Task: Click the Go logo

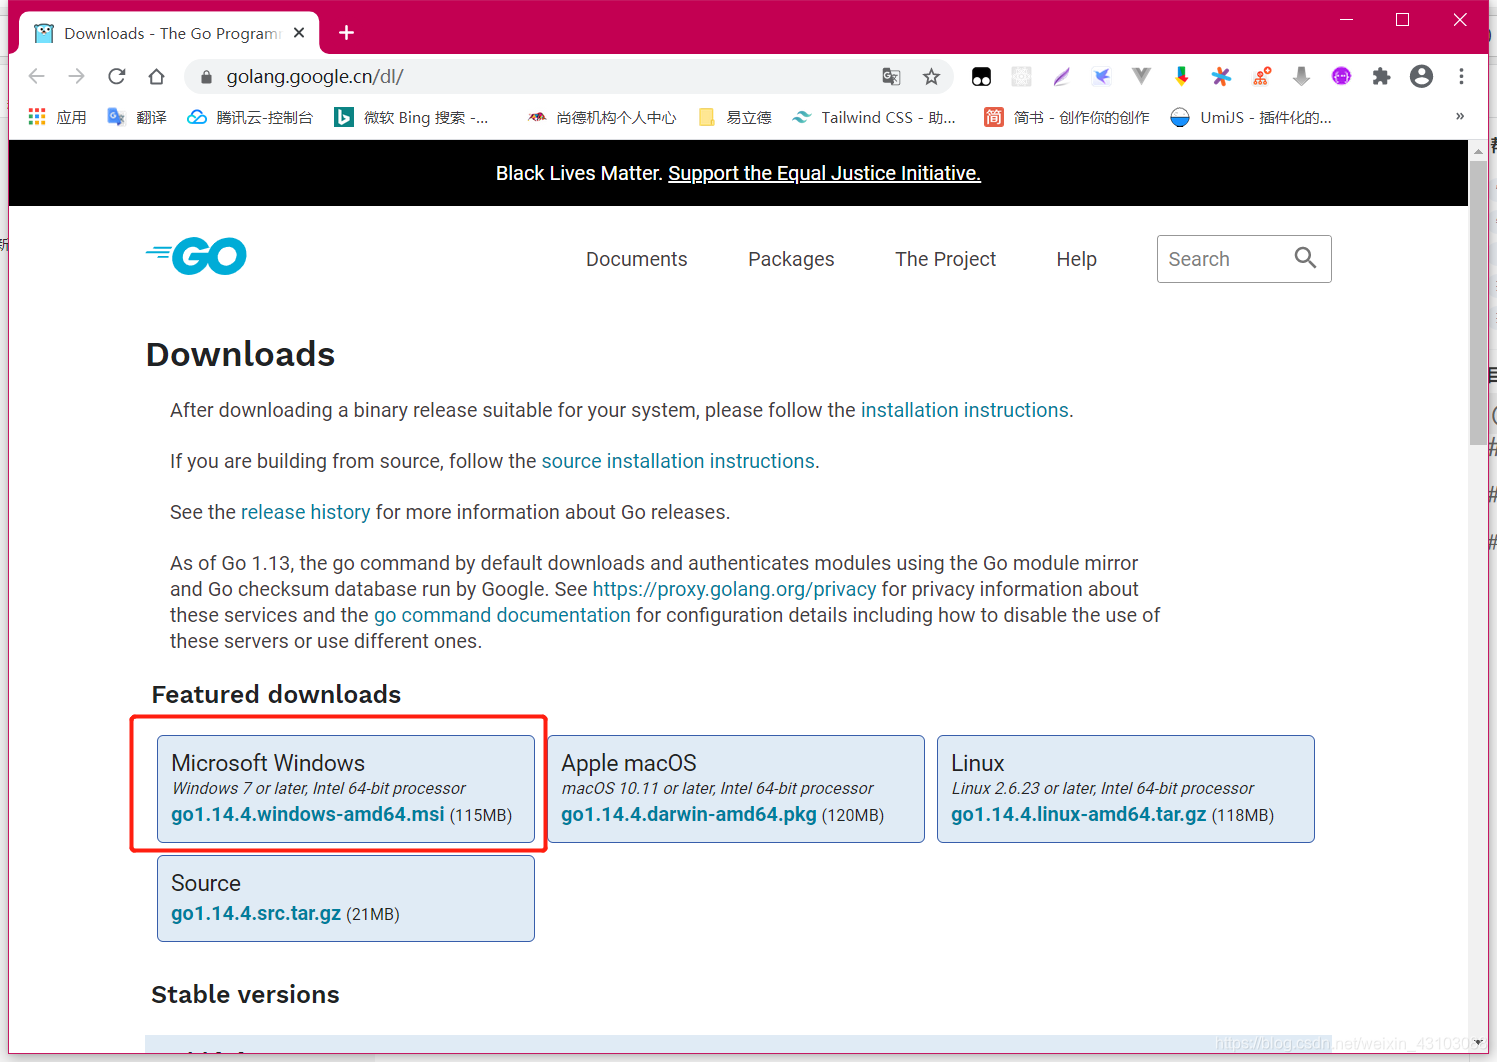Action: 196,256
